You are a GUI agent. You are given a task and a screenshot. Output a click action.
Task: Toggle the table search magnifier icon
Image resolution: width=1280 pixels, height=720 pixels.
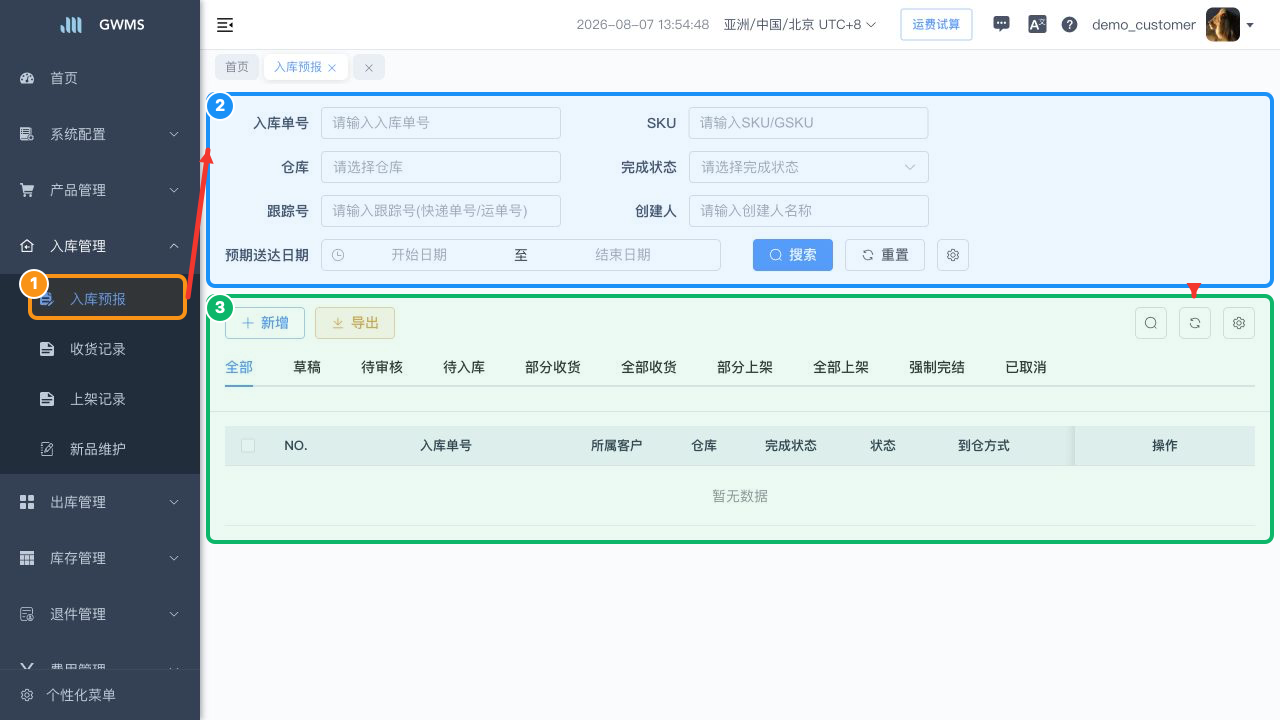[1151, 323]
